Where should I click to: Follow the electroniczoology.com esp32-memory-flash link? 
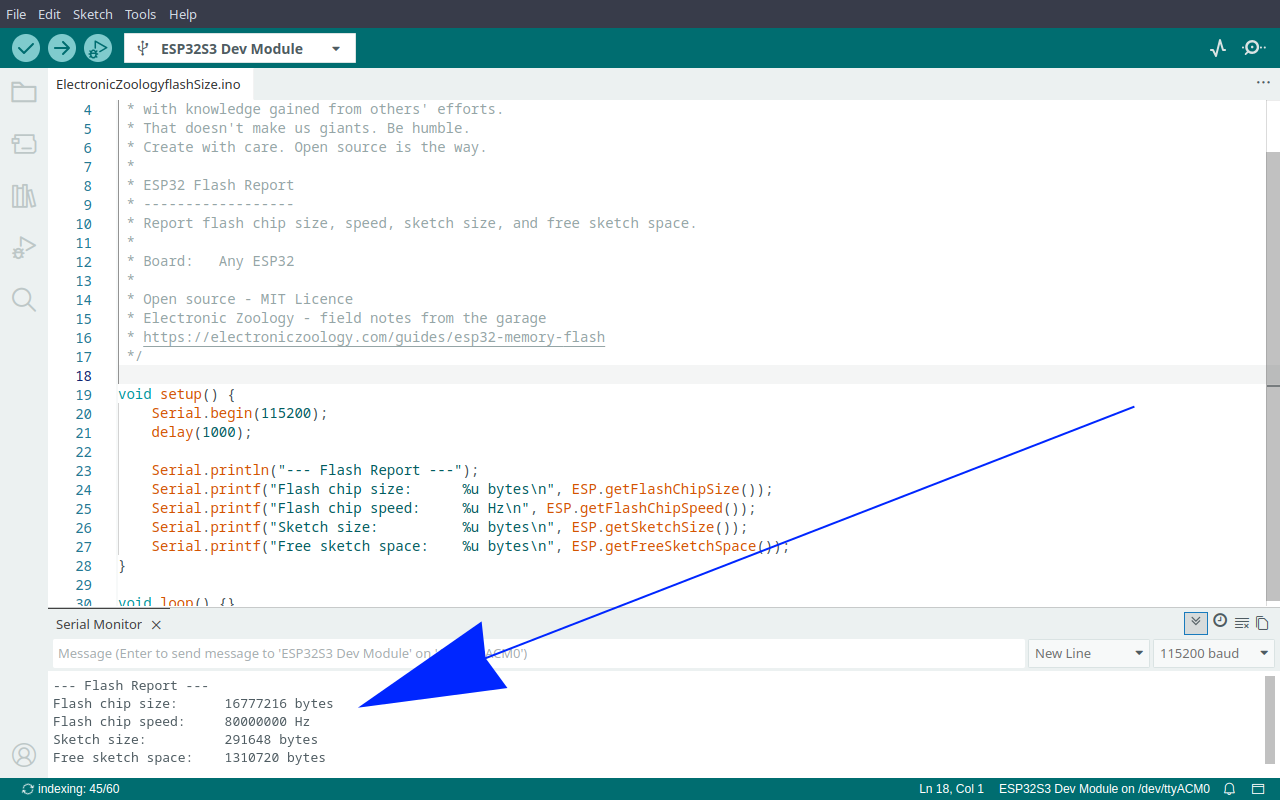pyautogui.click(x=374, y=337)
